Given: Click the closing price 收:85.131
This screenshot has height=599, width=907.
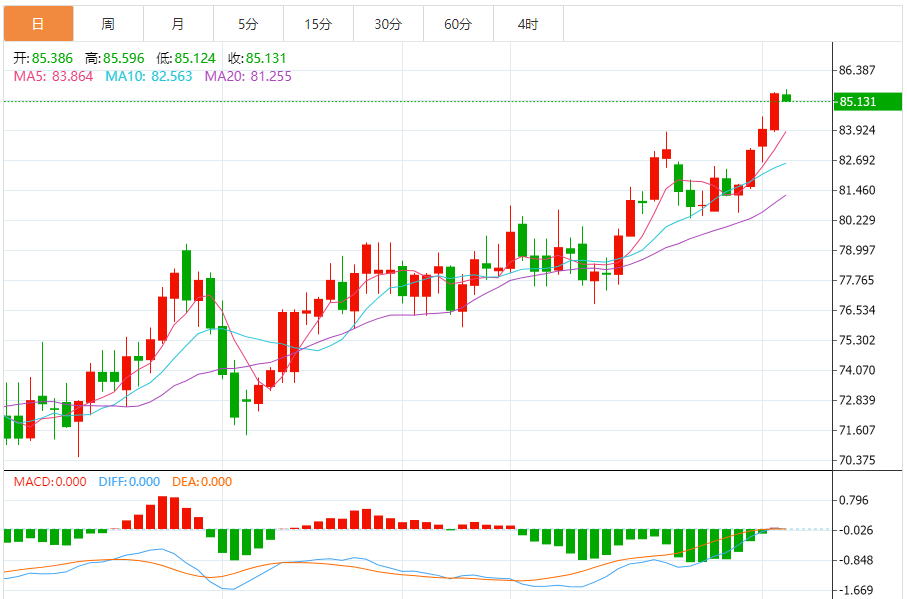Looking at the screenshot, I should 257,58.
